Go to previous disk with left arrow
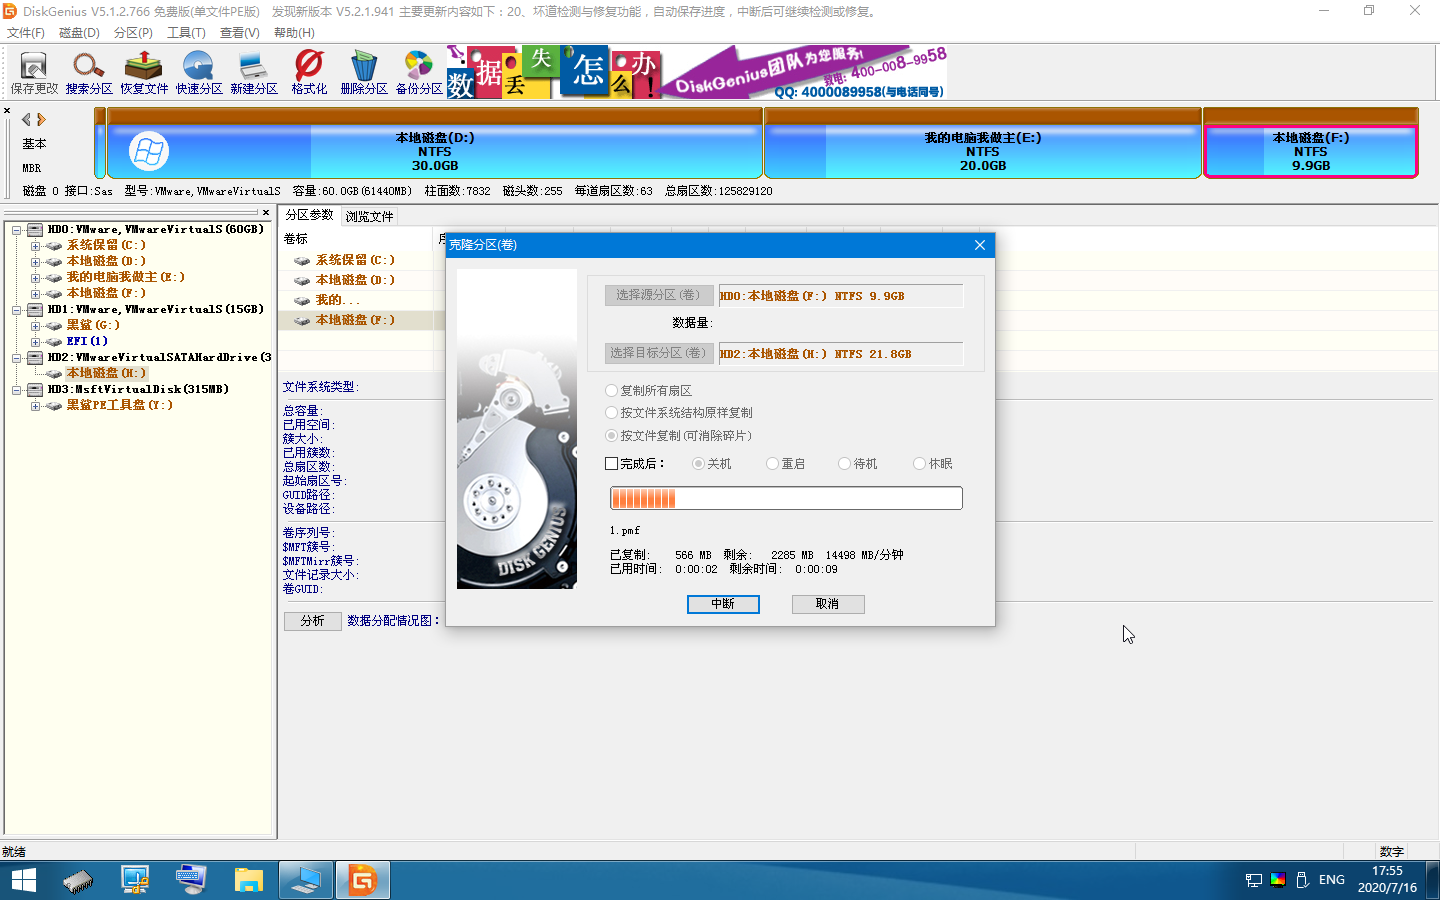This screenshot has width=1440, height=900. [26, 119]
